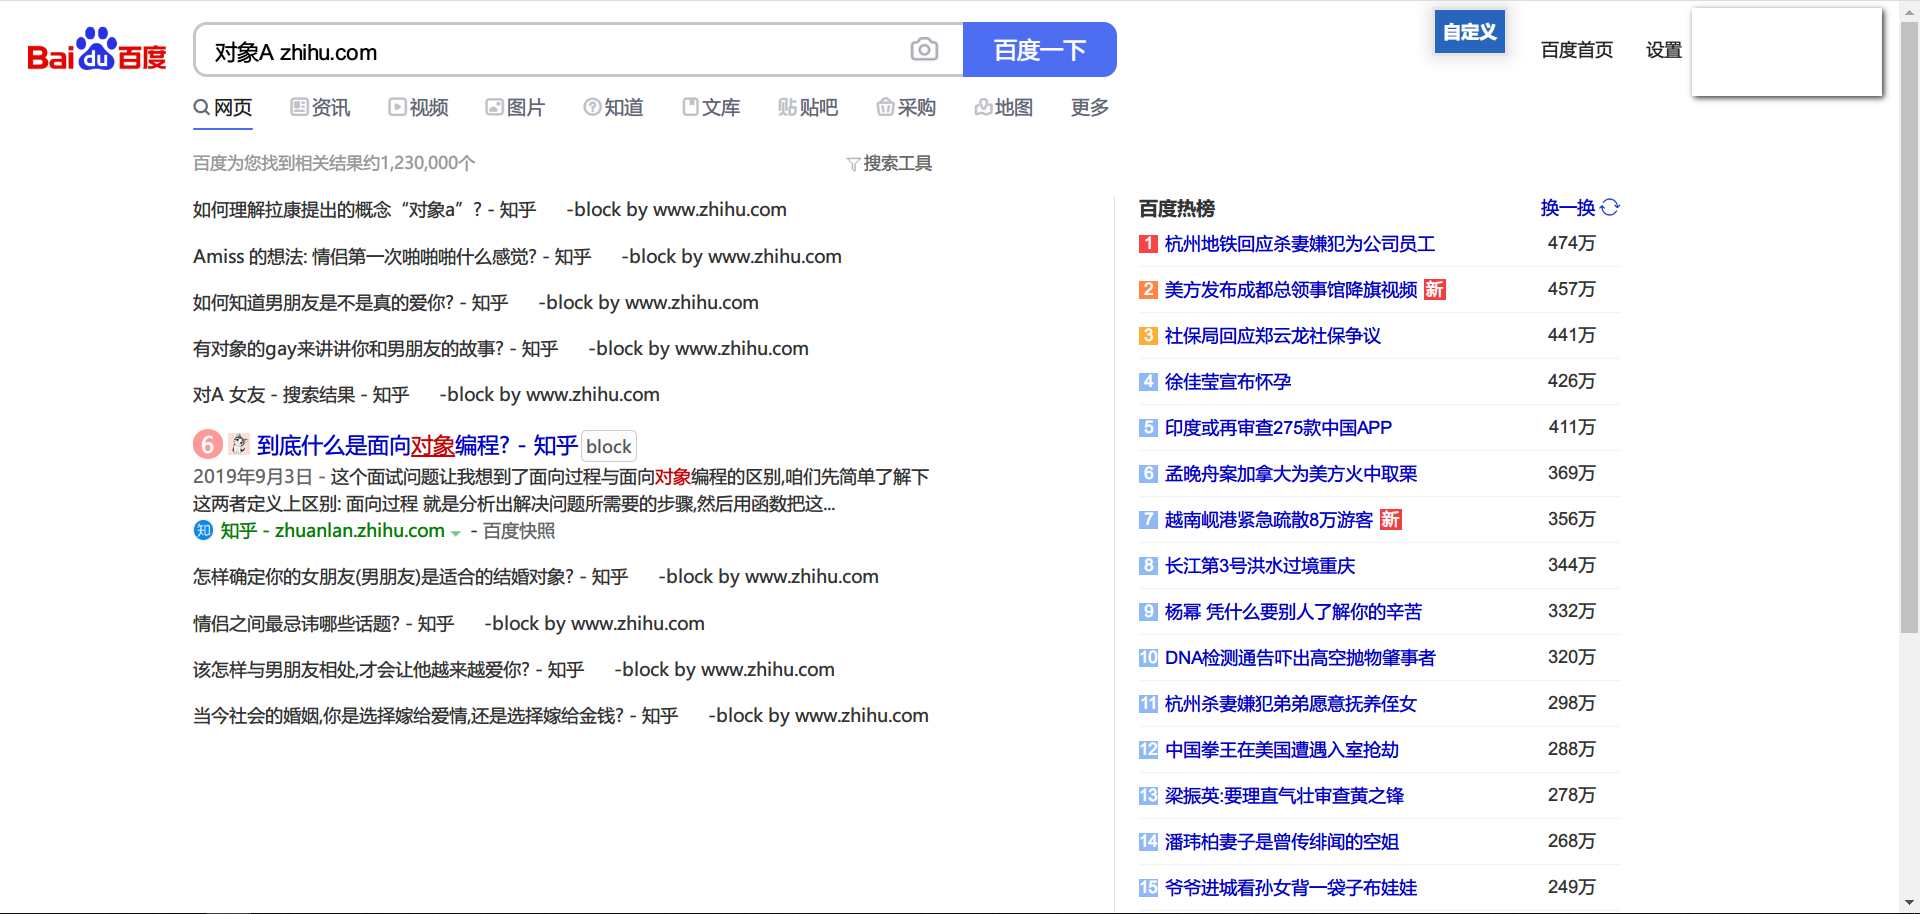Click the camera image search icon
This screenshot has width=1920, height=914.
[x=924, y=50]
